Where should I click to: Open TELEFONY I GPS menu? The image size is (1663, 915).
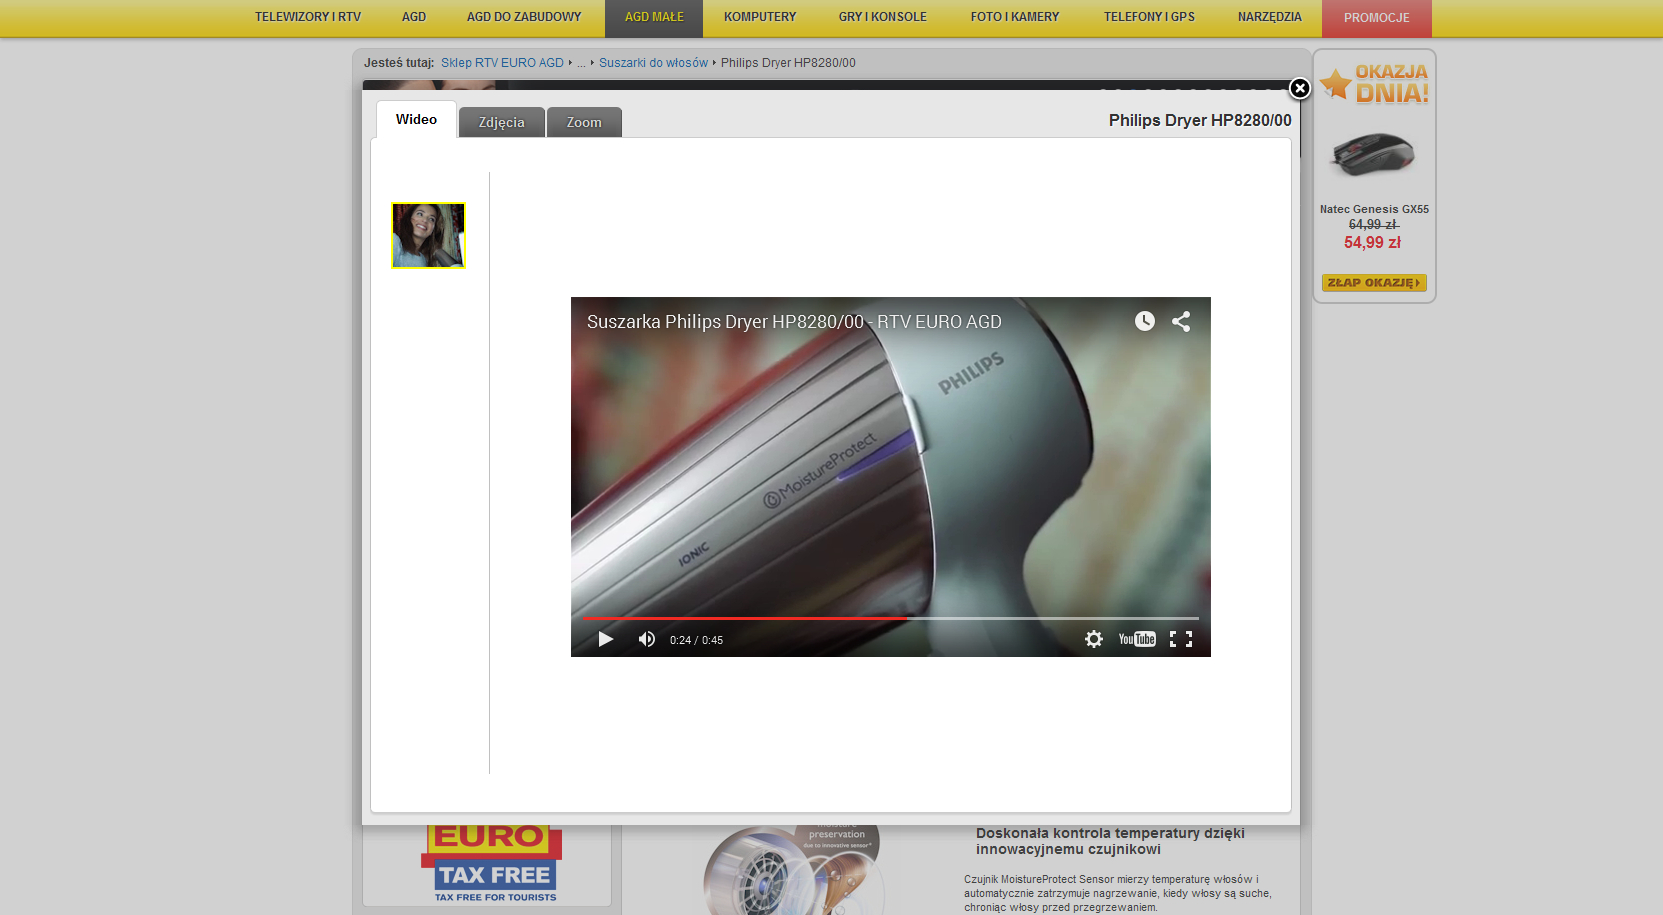point(1149,17)
